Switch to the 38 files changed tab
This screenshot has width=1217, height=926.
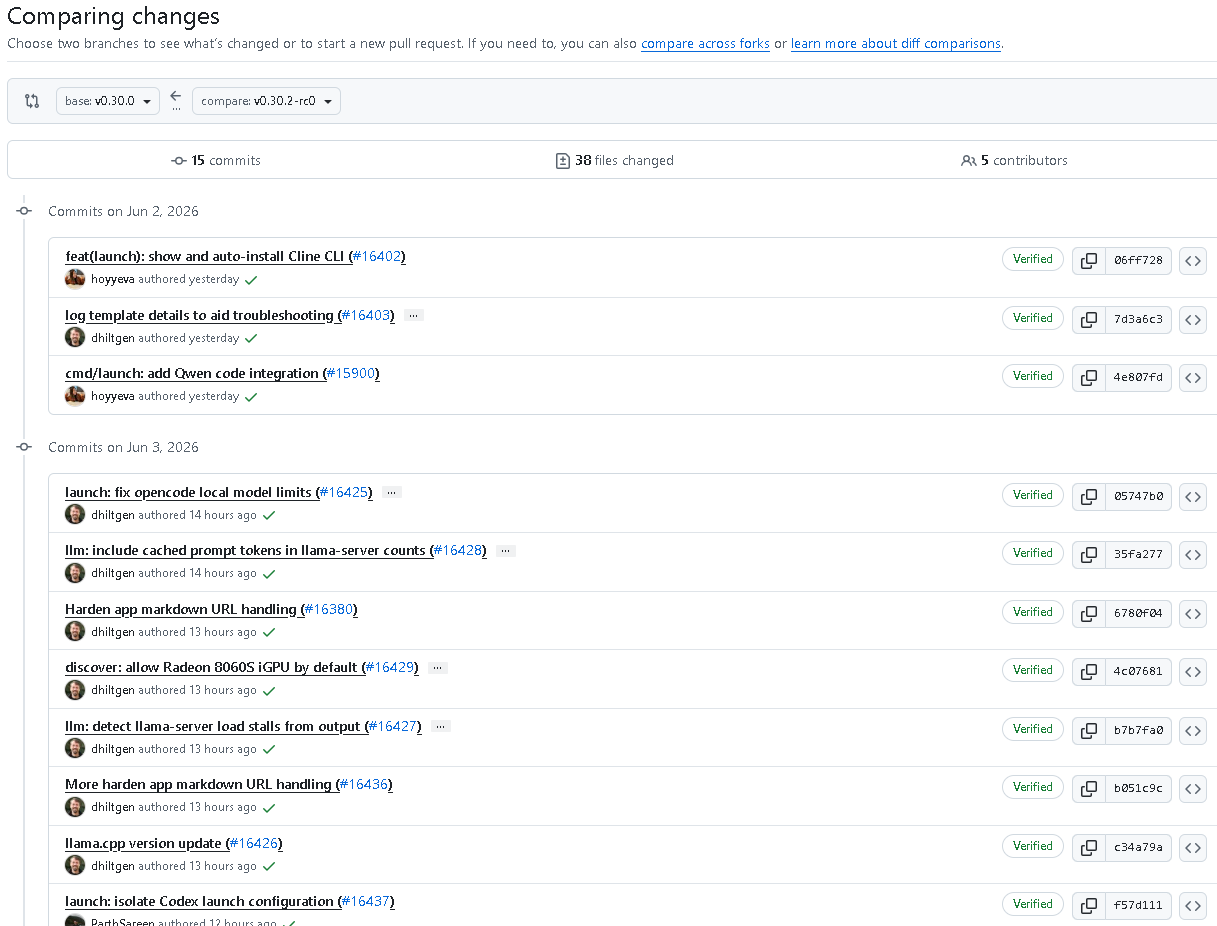[x=615, y=160]
